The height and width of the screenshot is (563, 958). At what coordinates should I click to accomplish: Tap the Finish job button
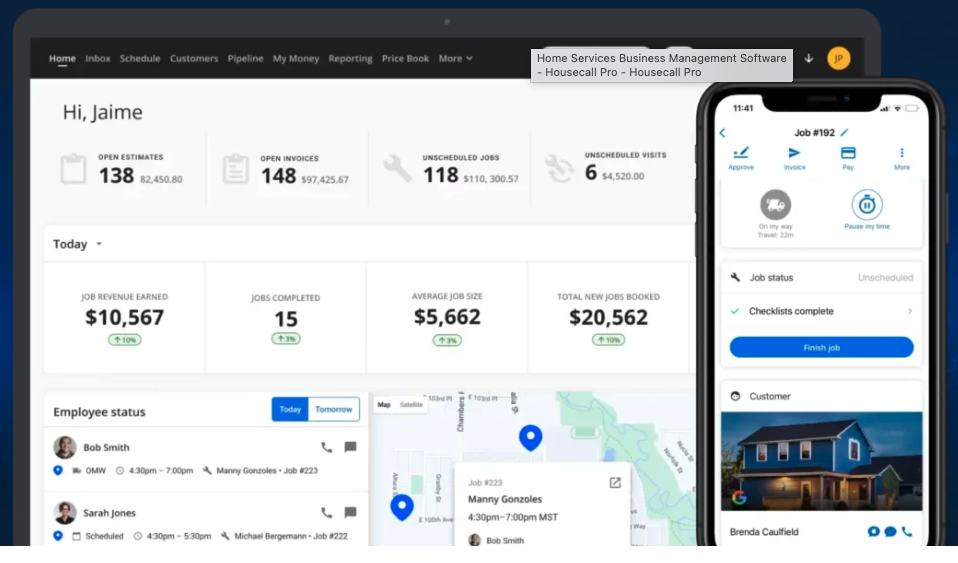click(x=822, y=347)
